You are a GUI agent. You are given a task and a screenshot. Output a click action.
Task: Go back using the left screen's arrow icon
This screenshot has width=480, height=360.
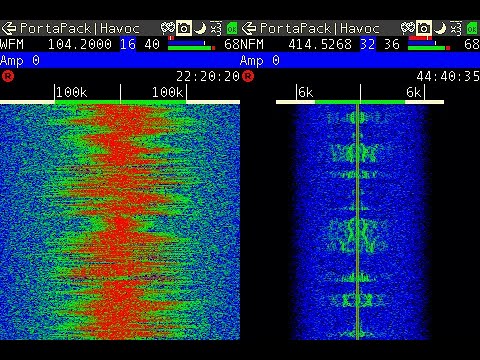point(8,28)
